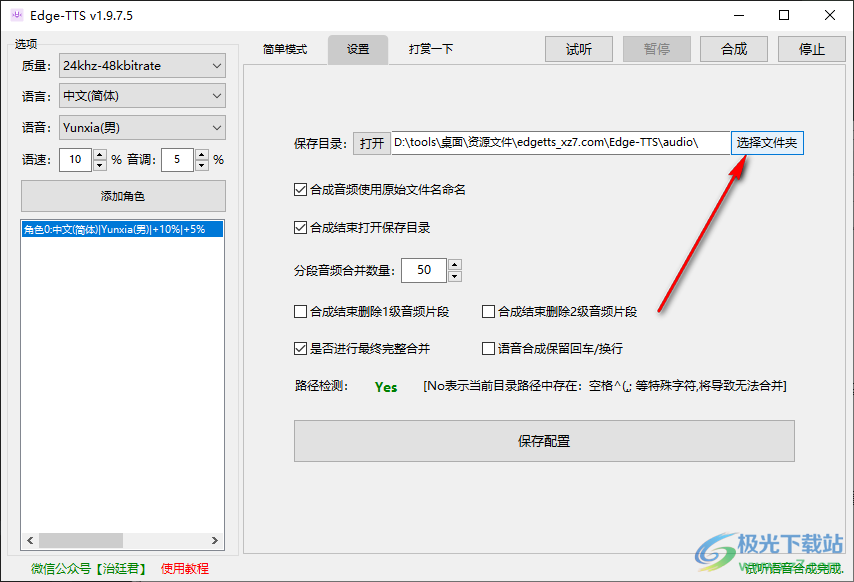Click role list scroll left arrow
Image resolution: width=854 pixels, height=582 pixels.
pos(30,541)
